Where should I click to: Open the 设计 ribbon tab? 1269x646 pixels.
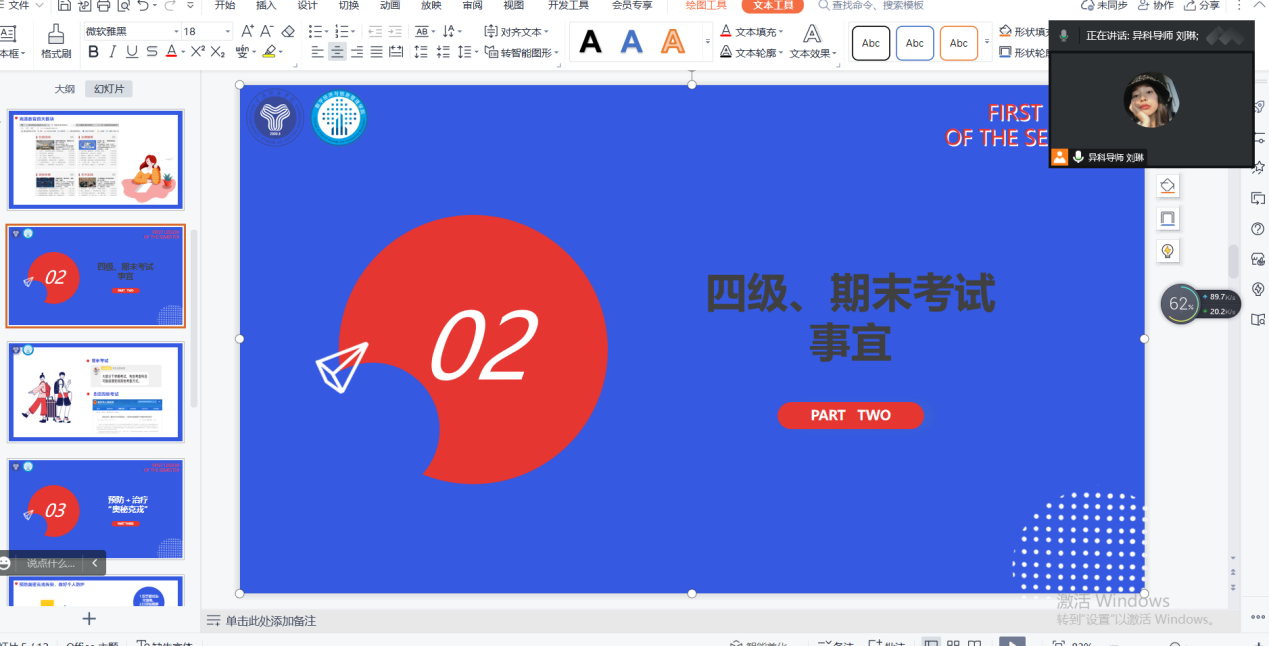[307, 5]
